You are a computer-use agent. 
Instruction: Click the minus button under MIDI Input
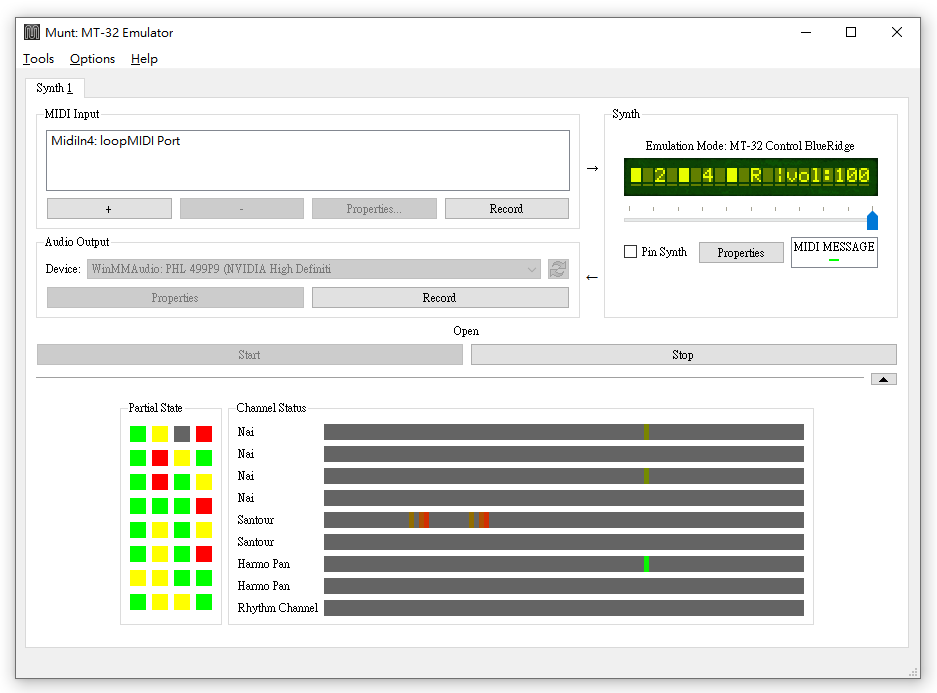(241, 208)
